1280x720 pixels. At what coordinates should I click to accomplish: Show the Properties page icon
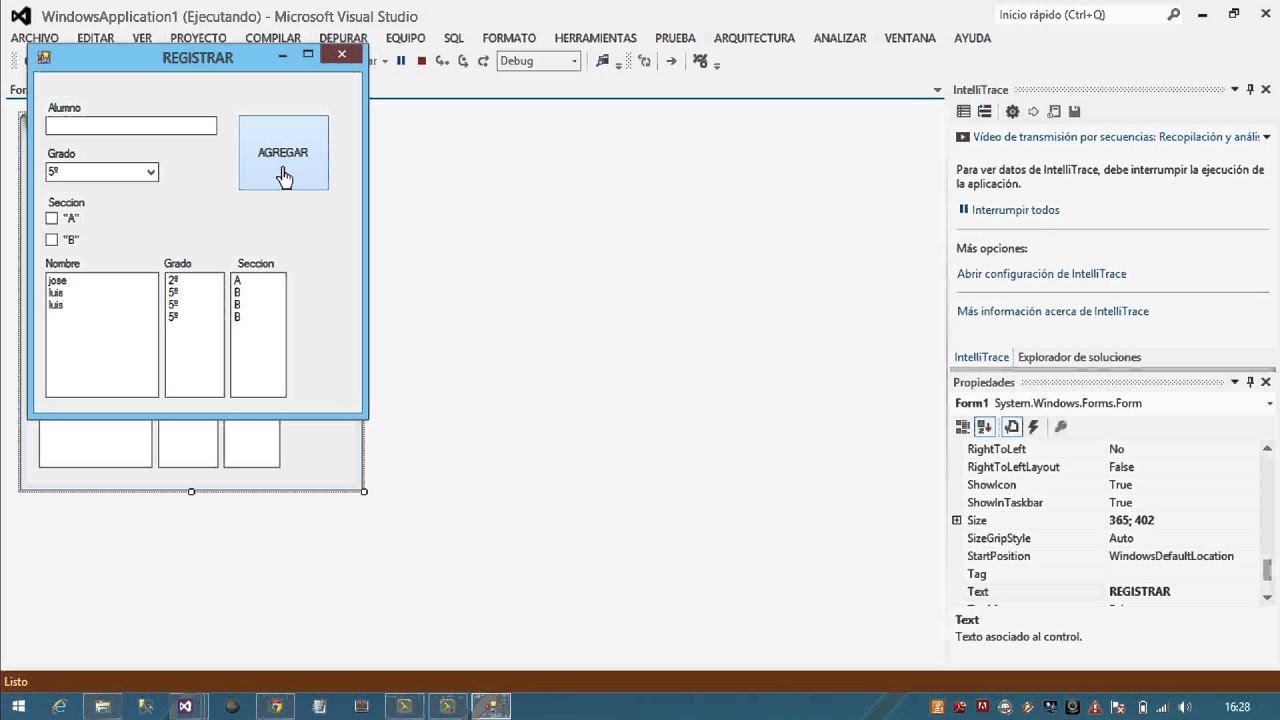click(x=1011, y=427)
